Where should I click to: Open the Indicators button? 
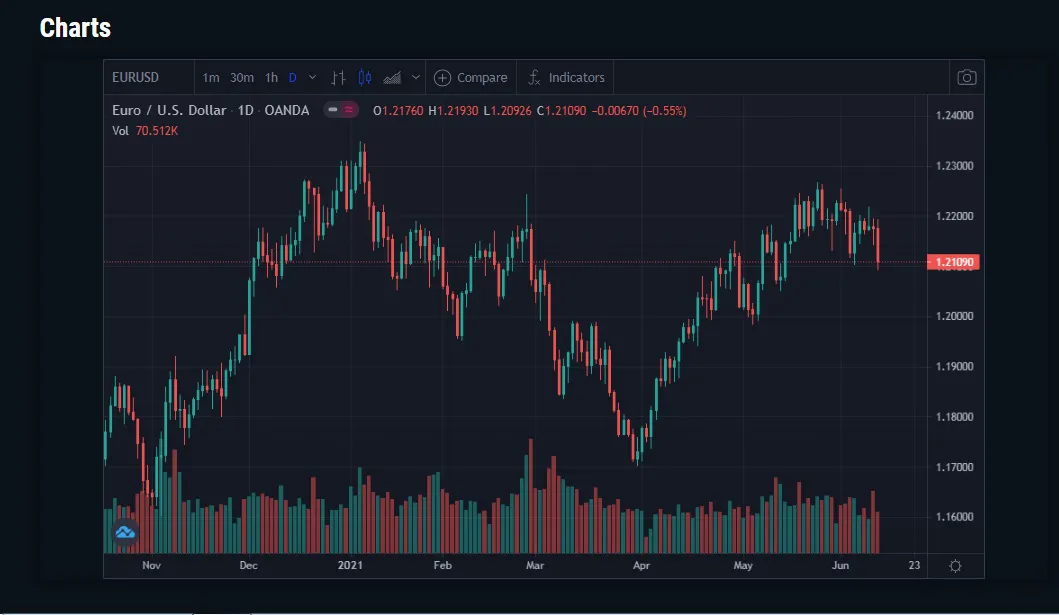pyautogui.click(x=566, y=78)
